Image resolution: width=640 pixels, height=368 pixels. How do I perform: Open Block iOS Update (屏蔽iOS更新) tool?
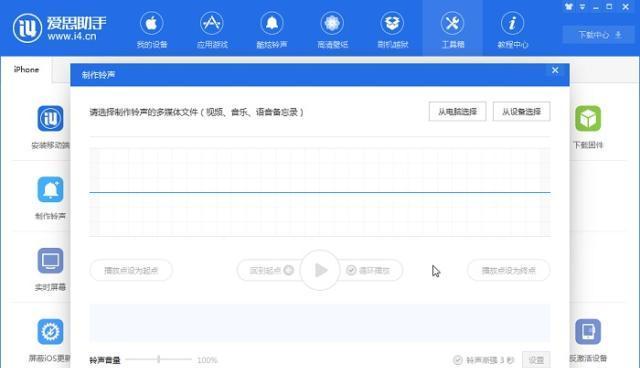click(x=50, y=340)
